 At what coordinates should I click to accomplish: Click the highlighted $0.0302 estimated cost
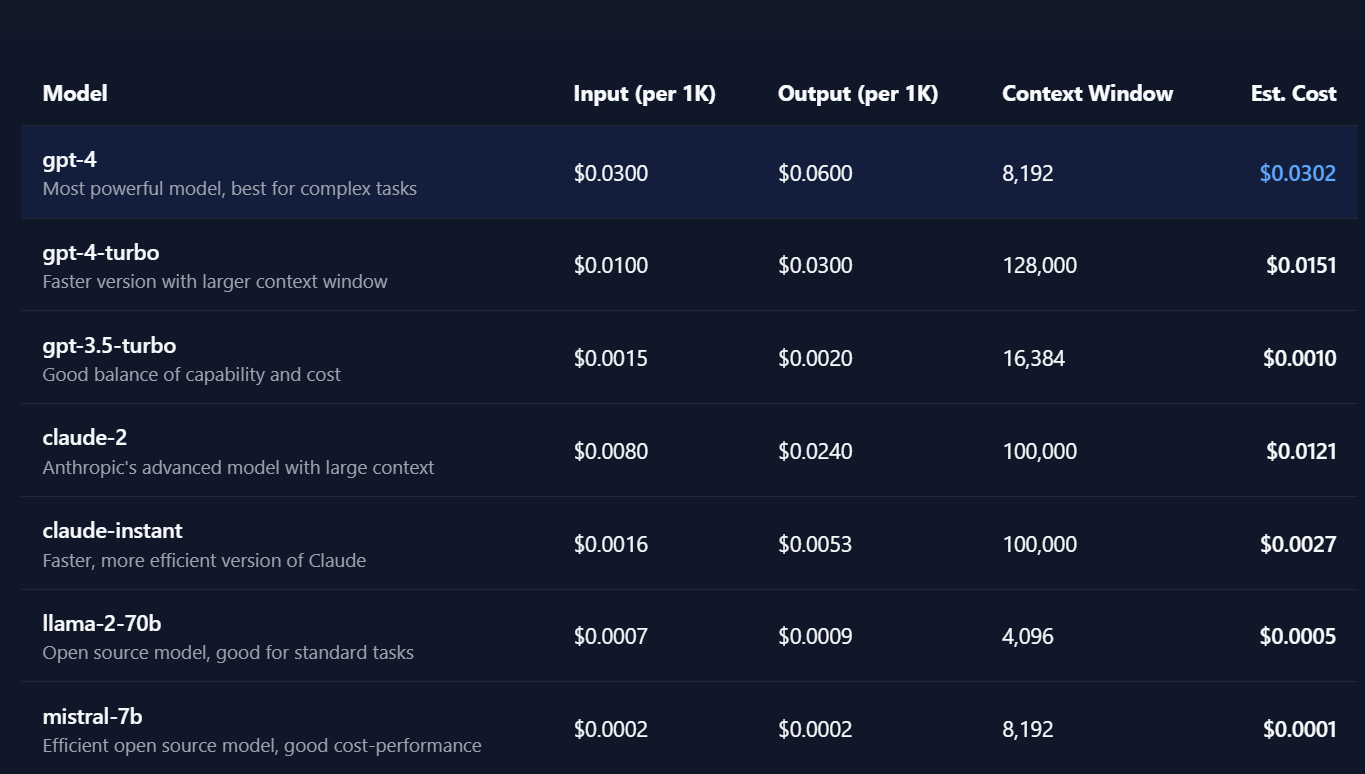(x=1297, y=173)
